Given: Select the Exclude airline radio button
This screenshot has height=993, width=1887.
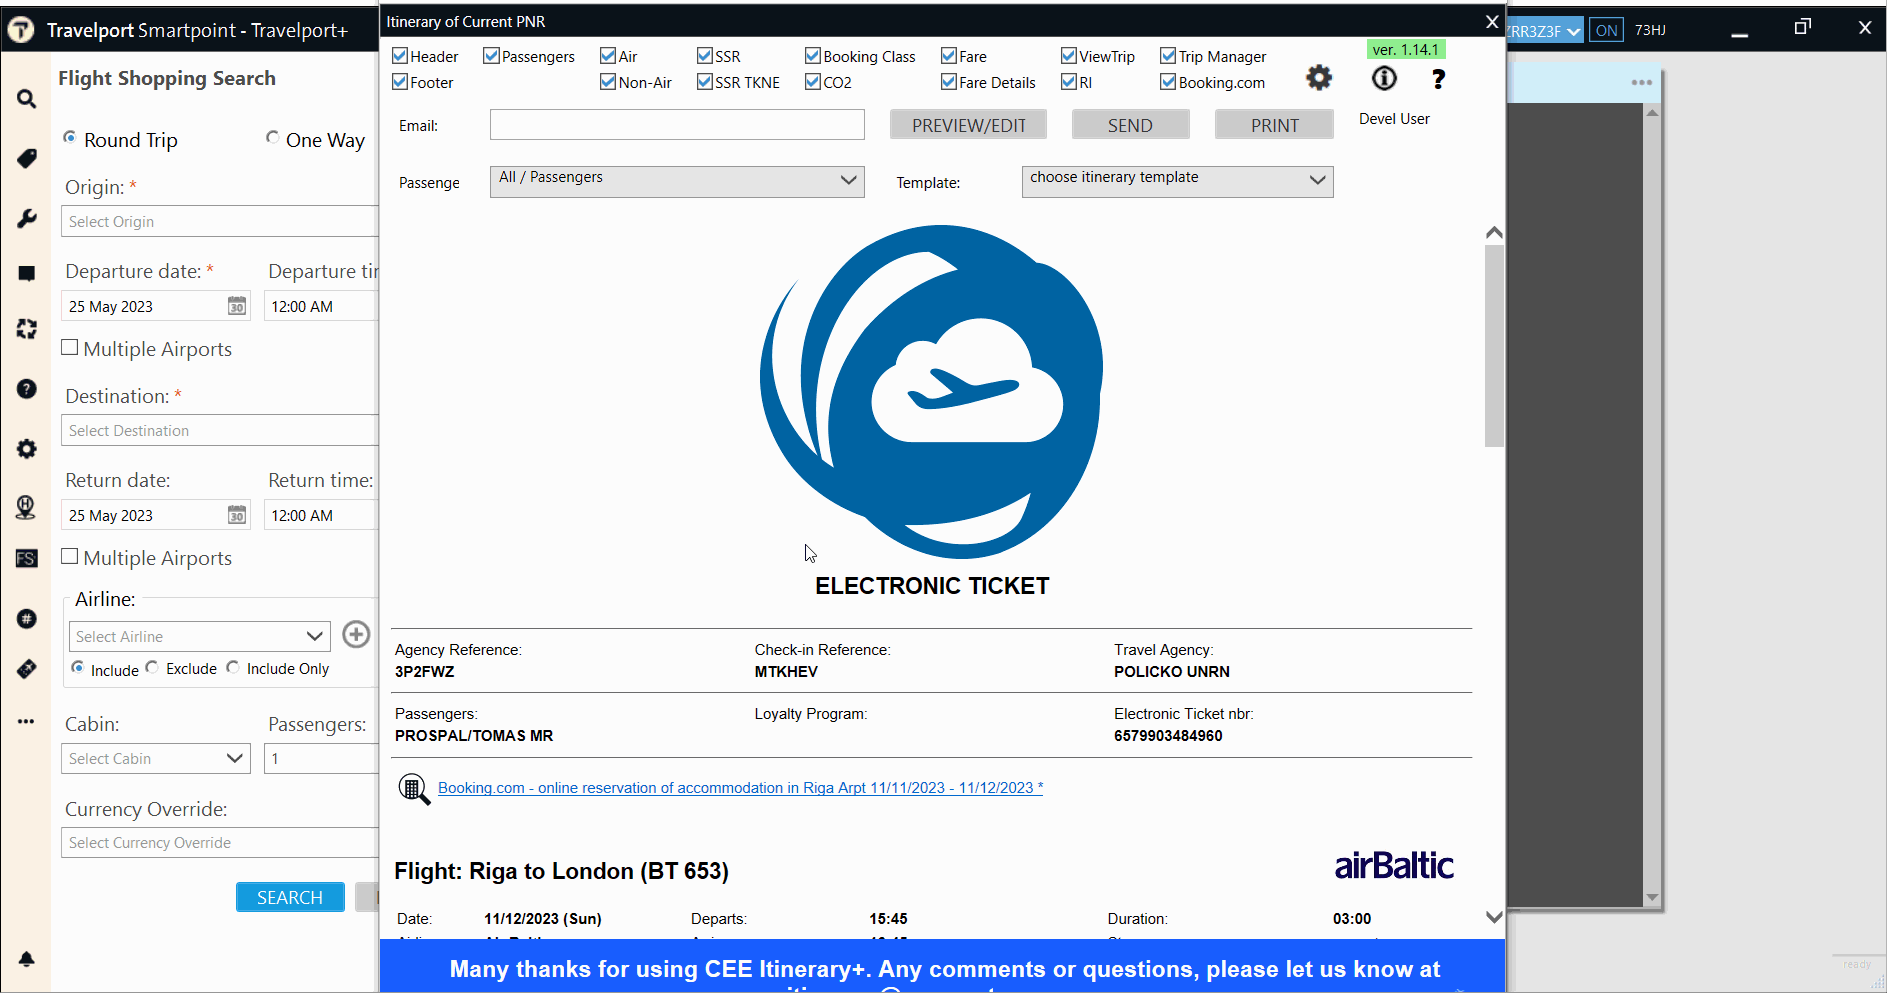Looking at the screenshot, I should pos(152,667).
